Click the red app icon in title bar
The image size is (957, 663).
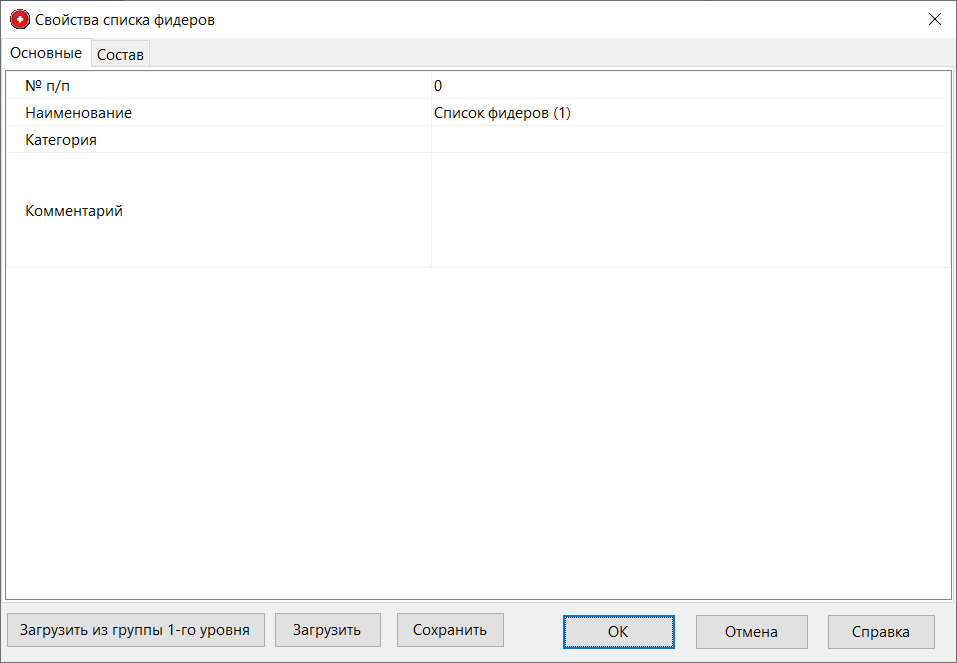[20, 19]
